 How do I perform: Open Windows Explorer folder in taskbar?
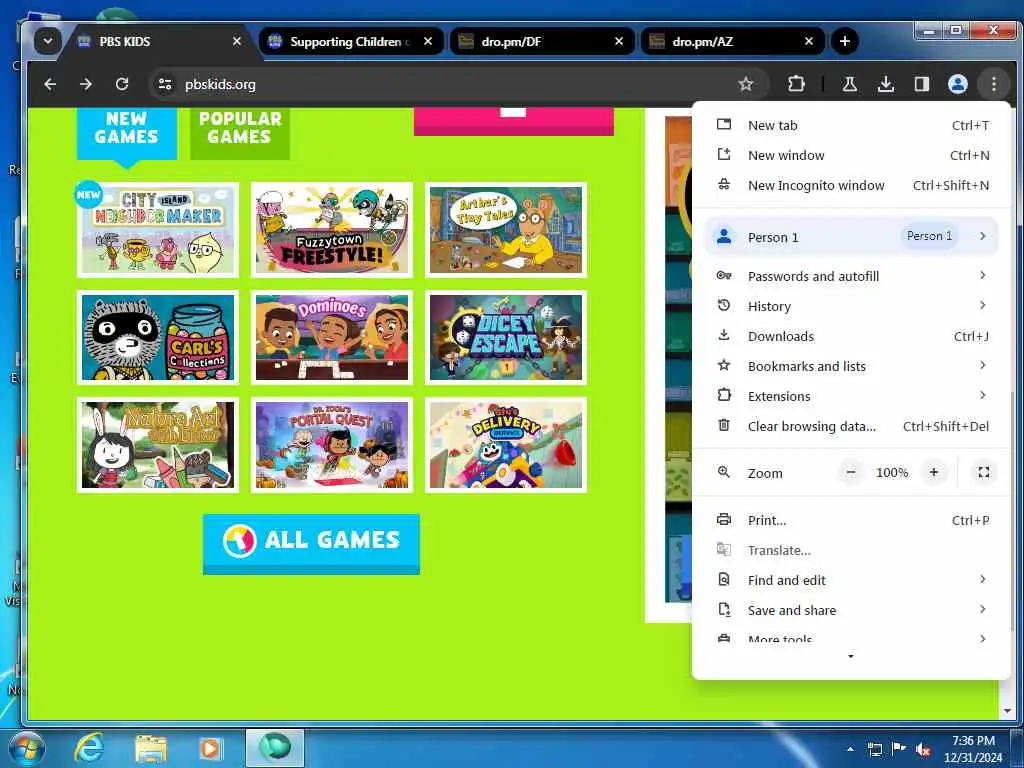click(x=150, y=748)
